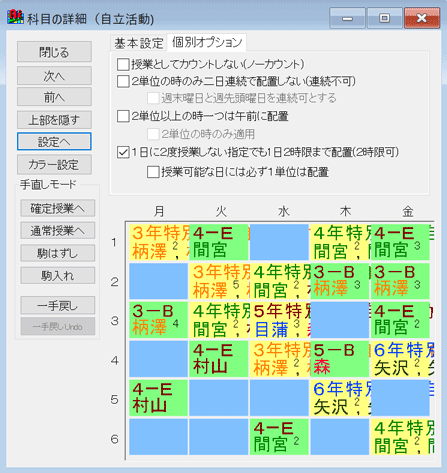Click the 月 column header
Viewport: 447px width, 473px height.
pos(159,211)
